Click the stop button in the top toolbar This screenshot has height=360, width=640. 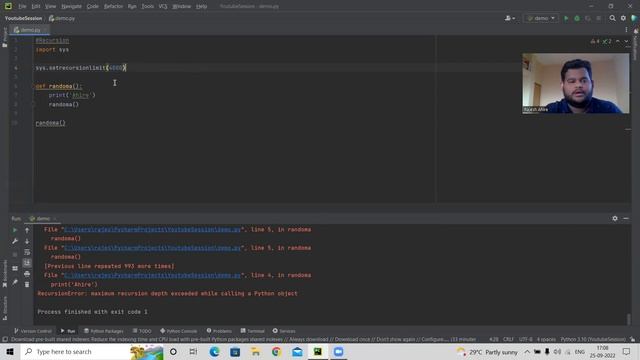coord(599,18)
